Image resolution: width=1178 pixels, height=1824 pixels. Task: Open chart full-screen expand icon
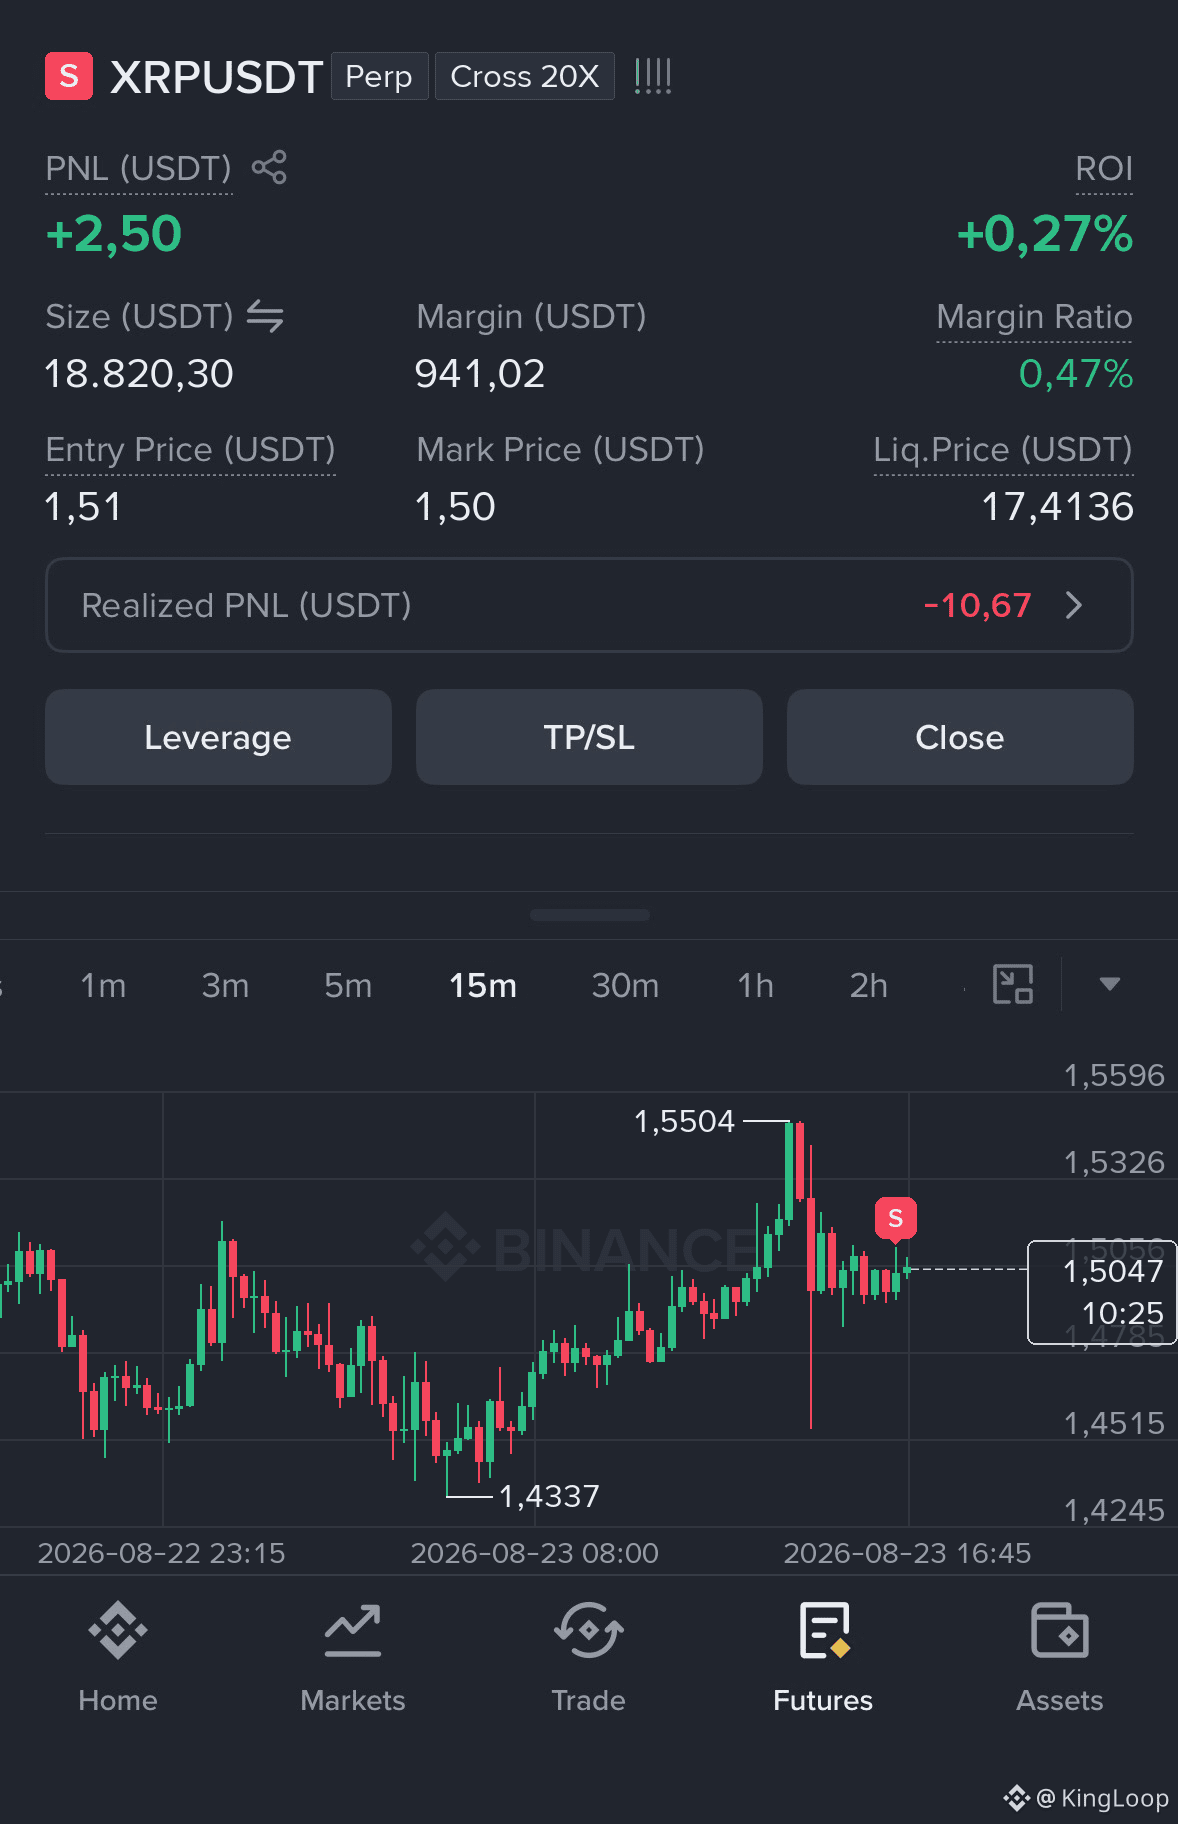[x=1012, y=984]
